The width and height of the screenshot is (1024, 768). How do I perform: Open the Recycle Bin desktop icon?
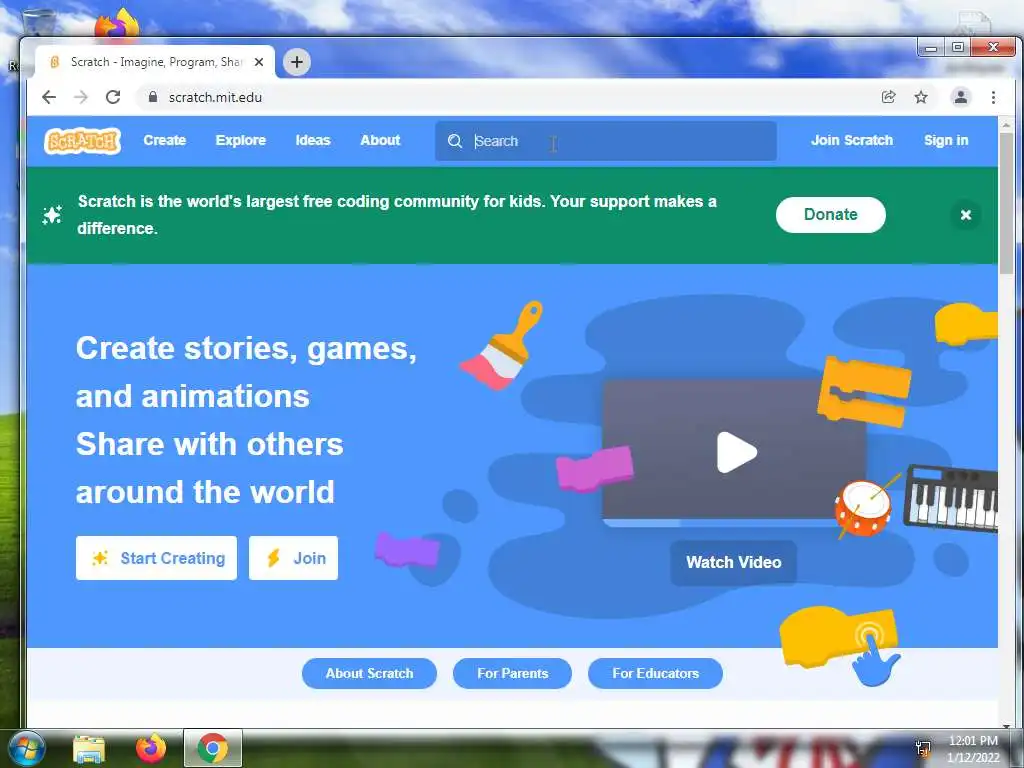click(x=38, y=24)
